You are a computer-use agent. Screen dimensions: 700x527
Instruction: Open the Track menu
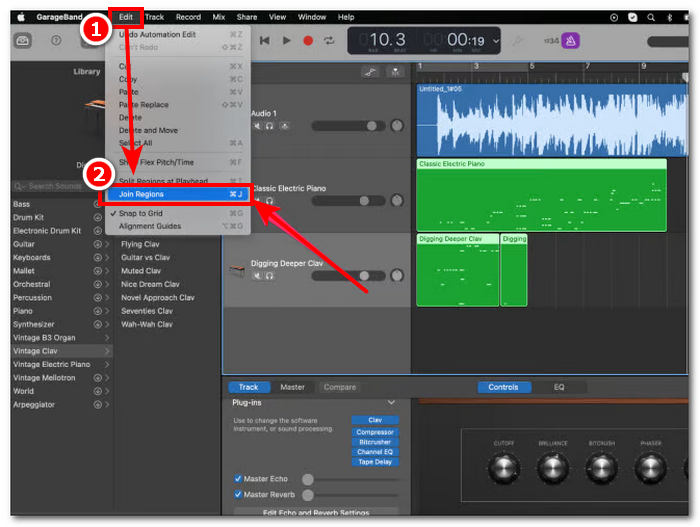click(154, 17)
